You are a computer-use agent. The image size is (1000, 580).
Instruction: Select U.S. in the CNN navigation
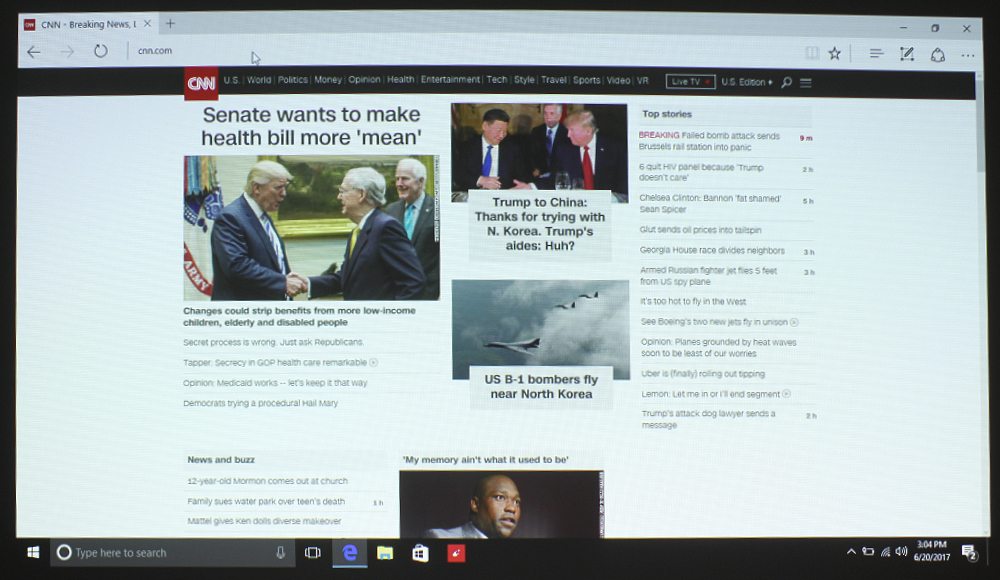(x=232, y=80)
